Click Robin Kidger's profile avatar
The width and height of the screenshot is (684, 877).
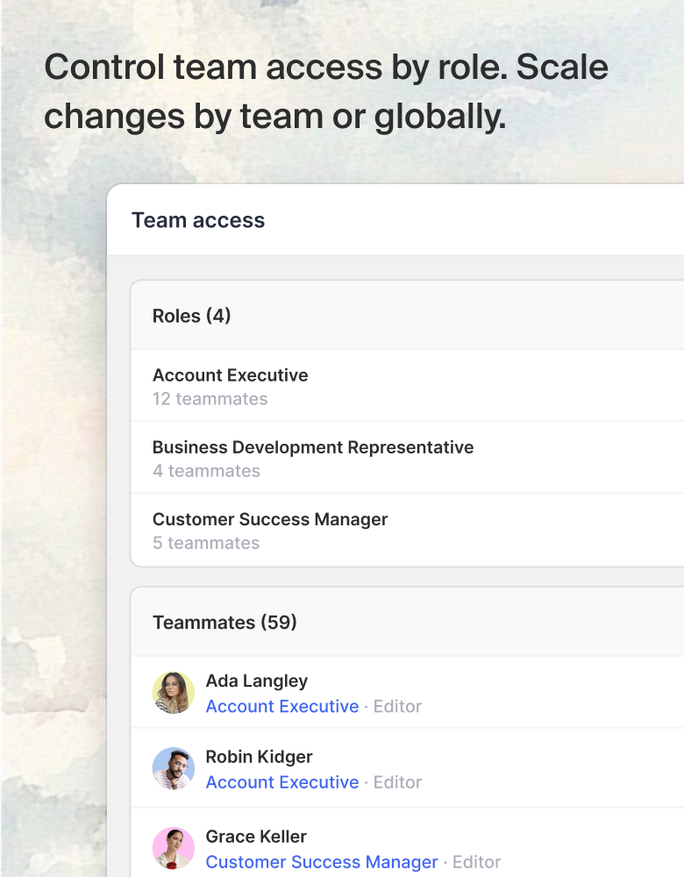(x=173, y=769)
